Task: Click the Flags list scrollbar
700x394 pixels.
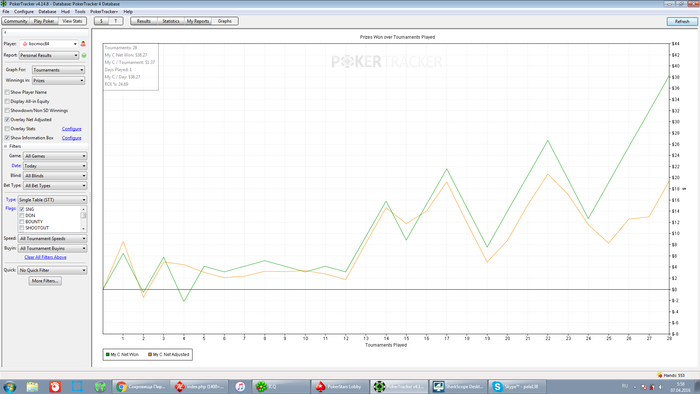Action: click(x=83, y=219)
